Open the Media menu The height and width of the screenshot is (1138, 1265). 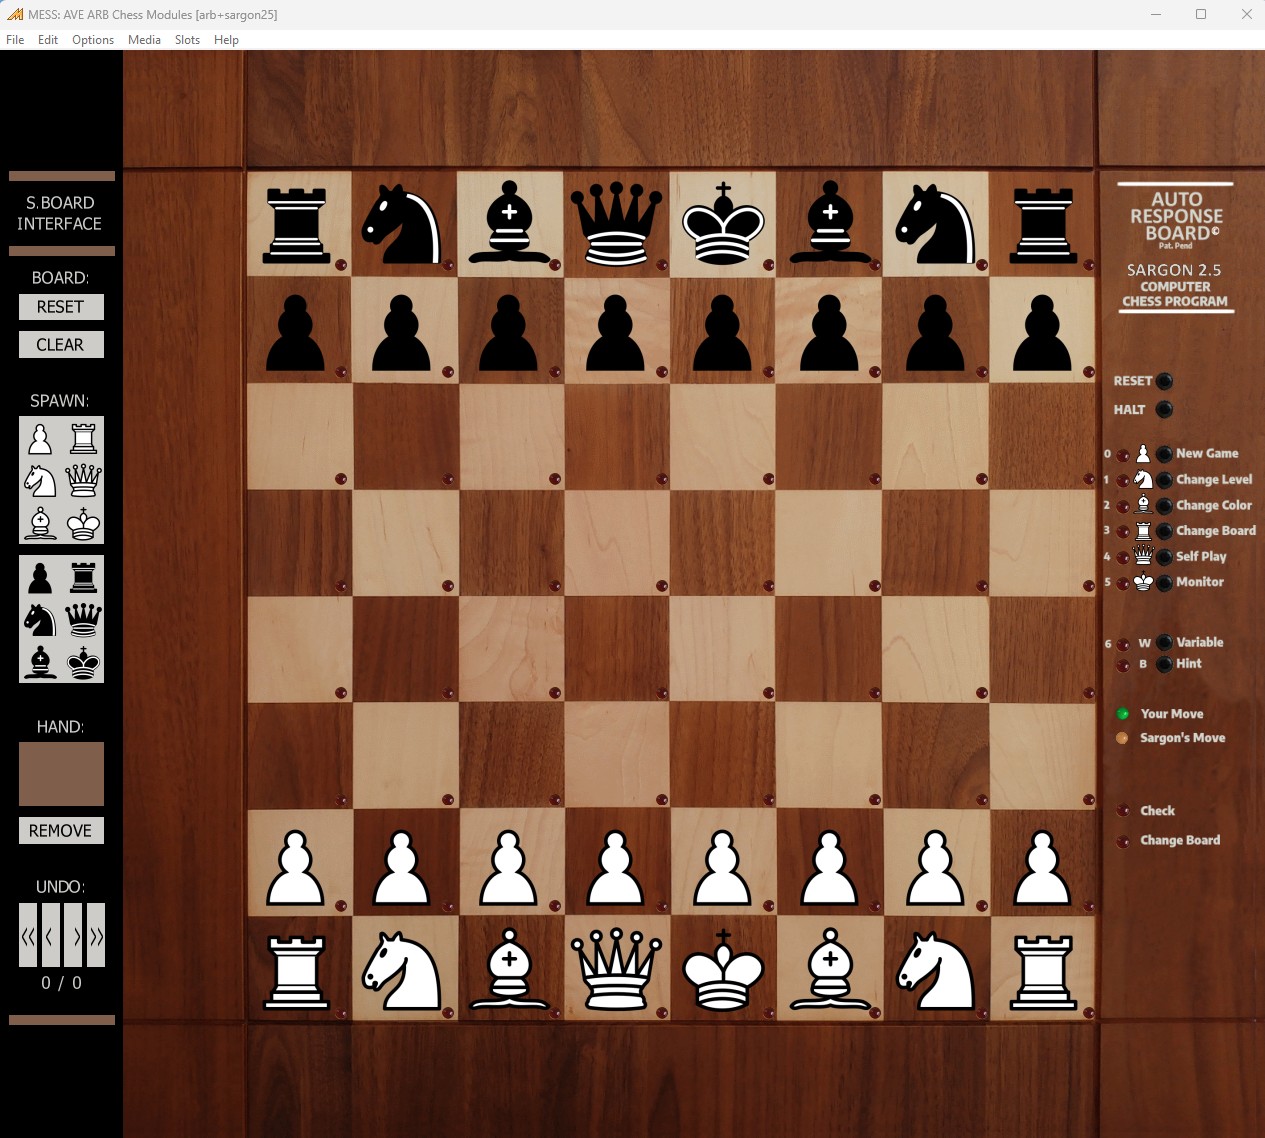(x=144, y=40)
